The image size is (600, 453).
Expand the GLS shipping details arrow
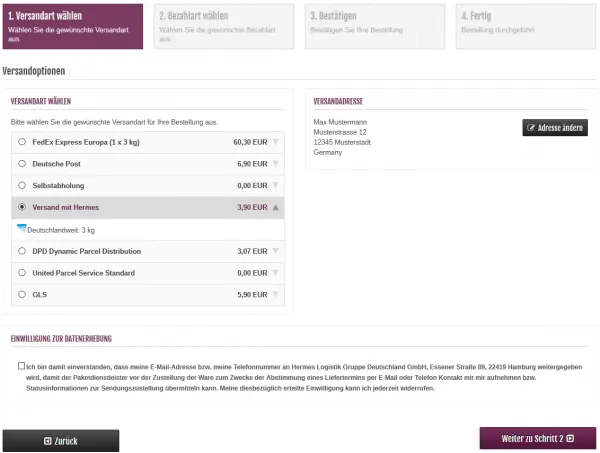tap(276, 295)
